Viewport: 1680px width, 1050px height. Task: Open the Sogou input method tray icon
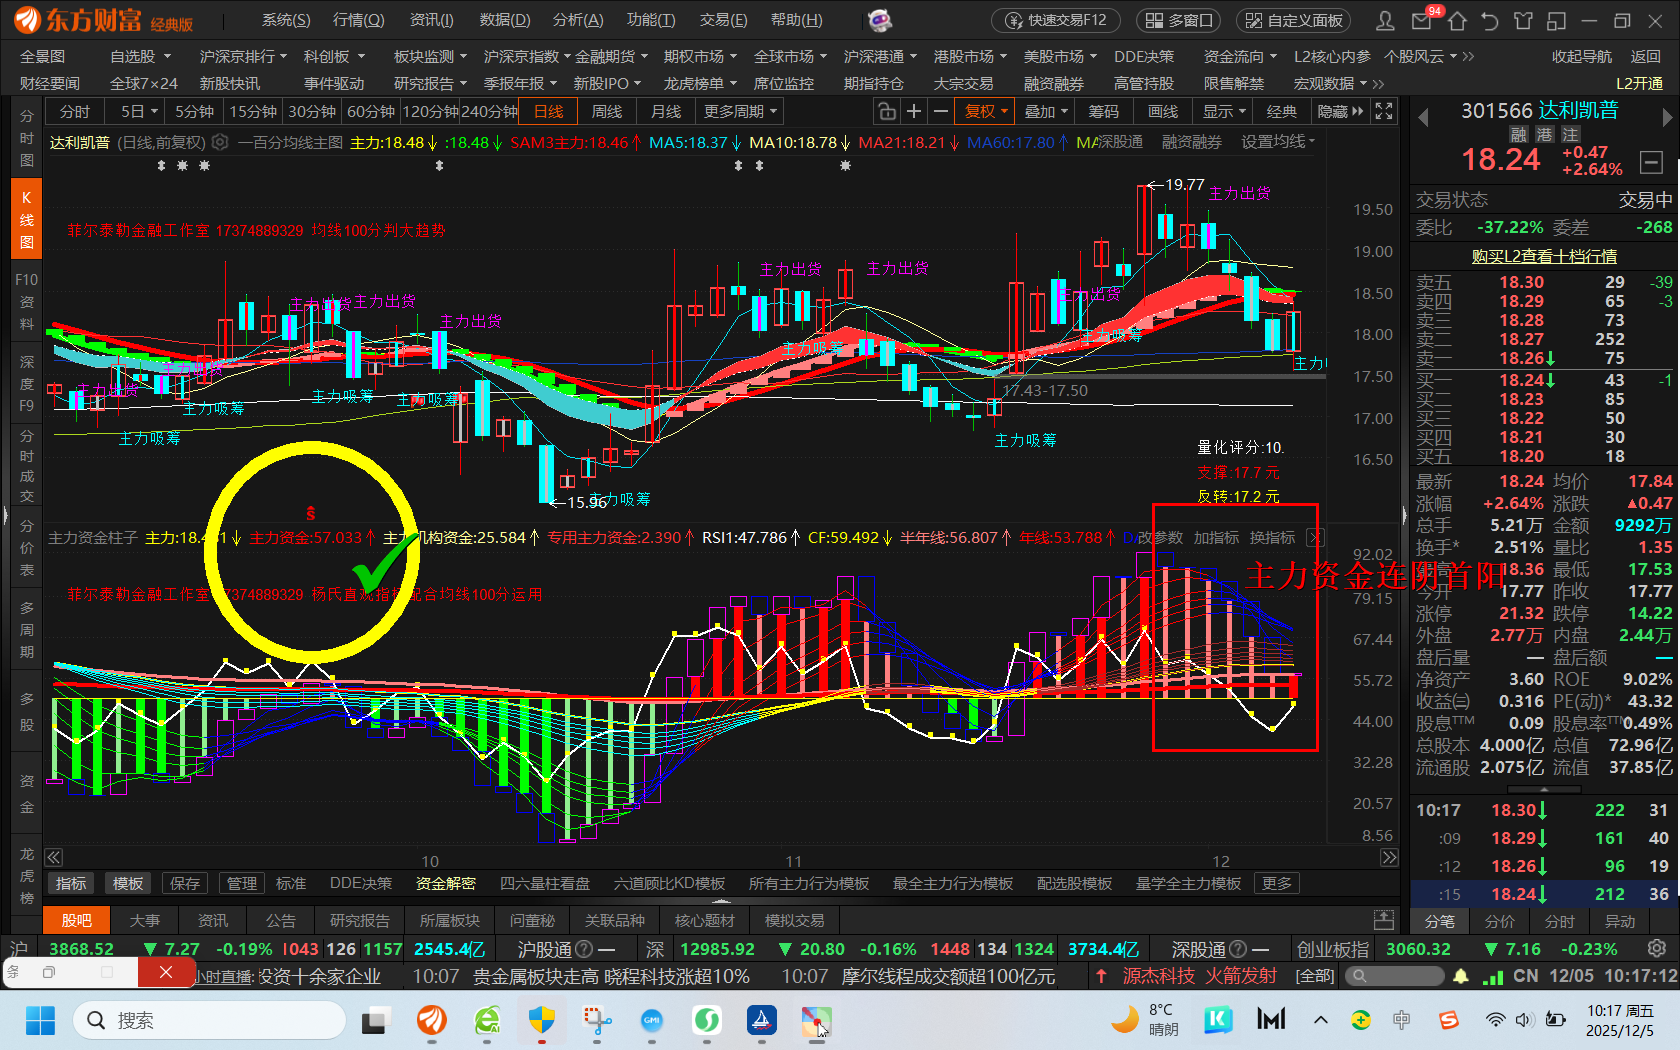click(x=1448, y=1020)
